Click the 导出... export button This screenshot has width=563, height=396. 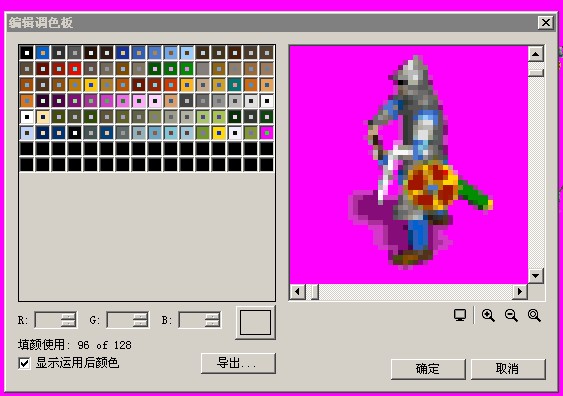click(238, 363)
